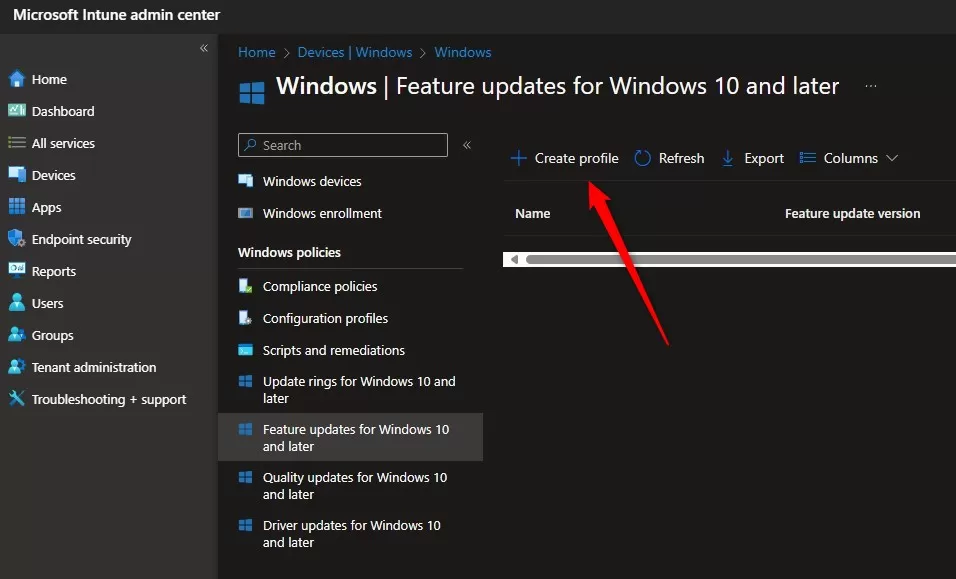Click the Driver updates Windows logo icon
Viewport: 956px width, 579px height.
pyautogui.click(x=246, y=525)
